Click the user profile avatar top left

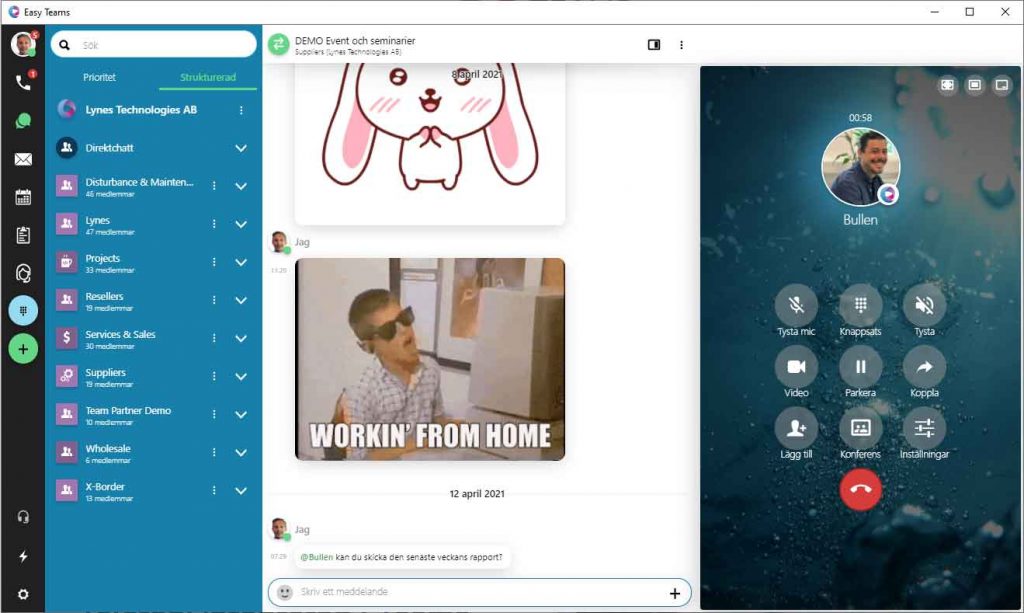pos(23,44)
